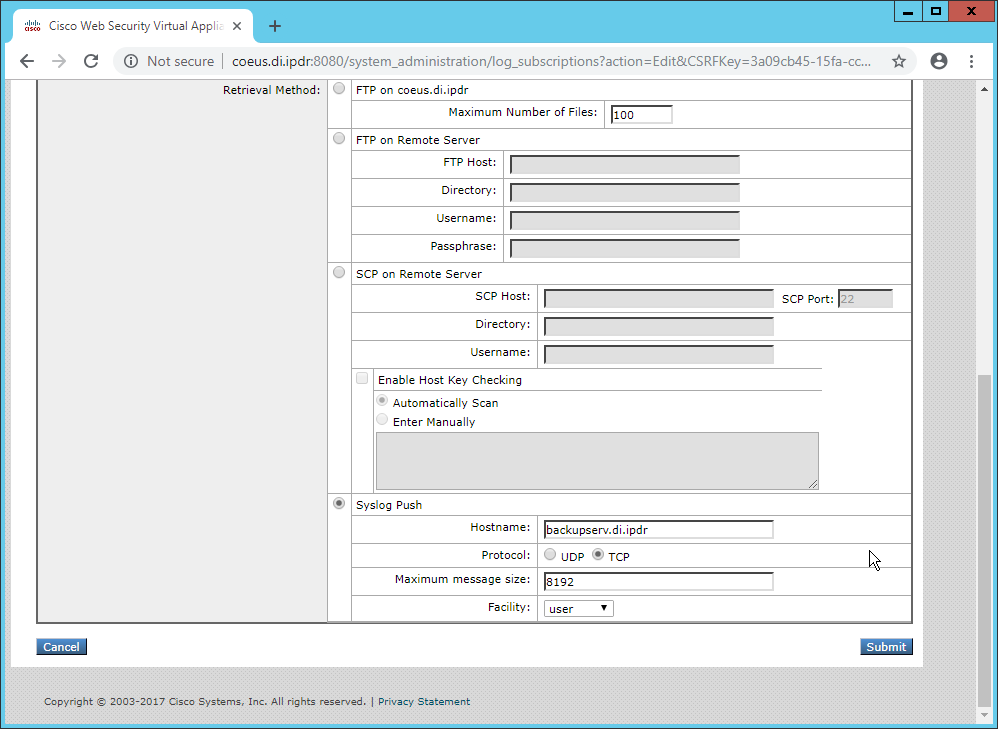Click the site information icon
This screenshot has height=729, width=998.
(x=131, y=61)
